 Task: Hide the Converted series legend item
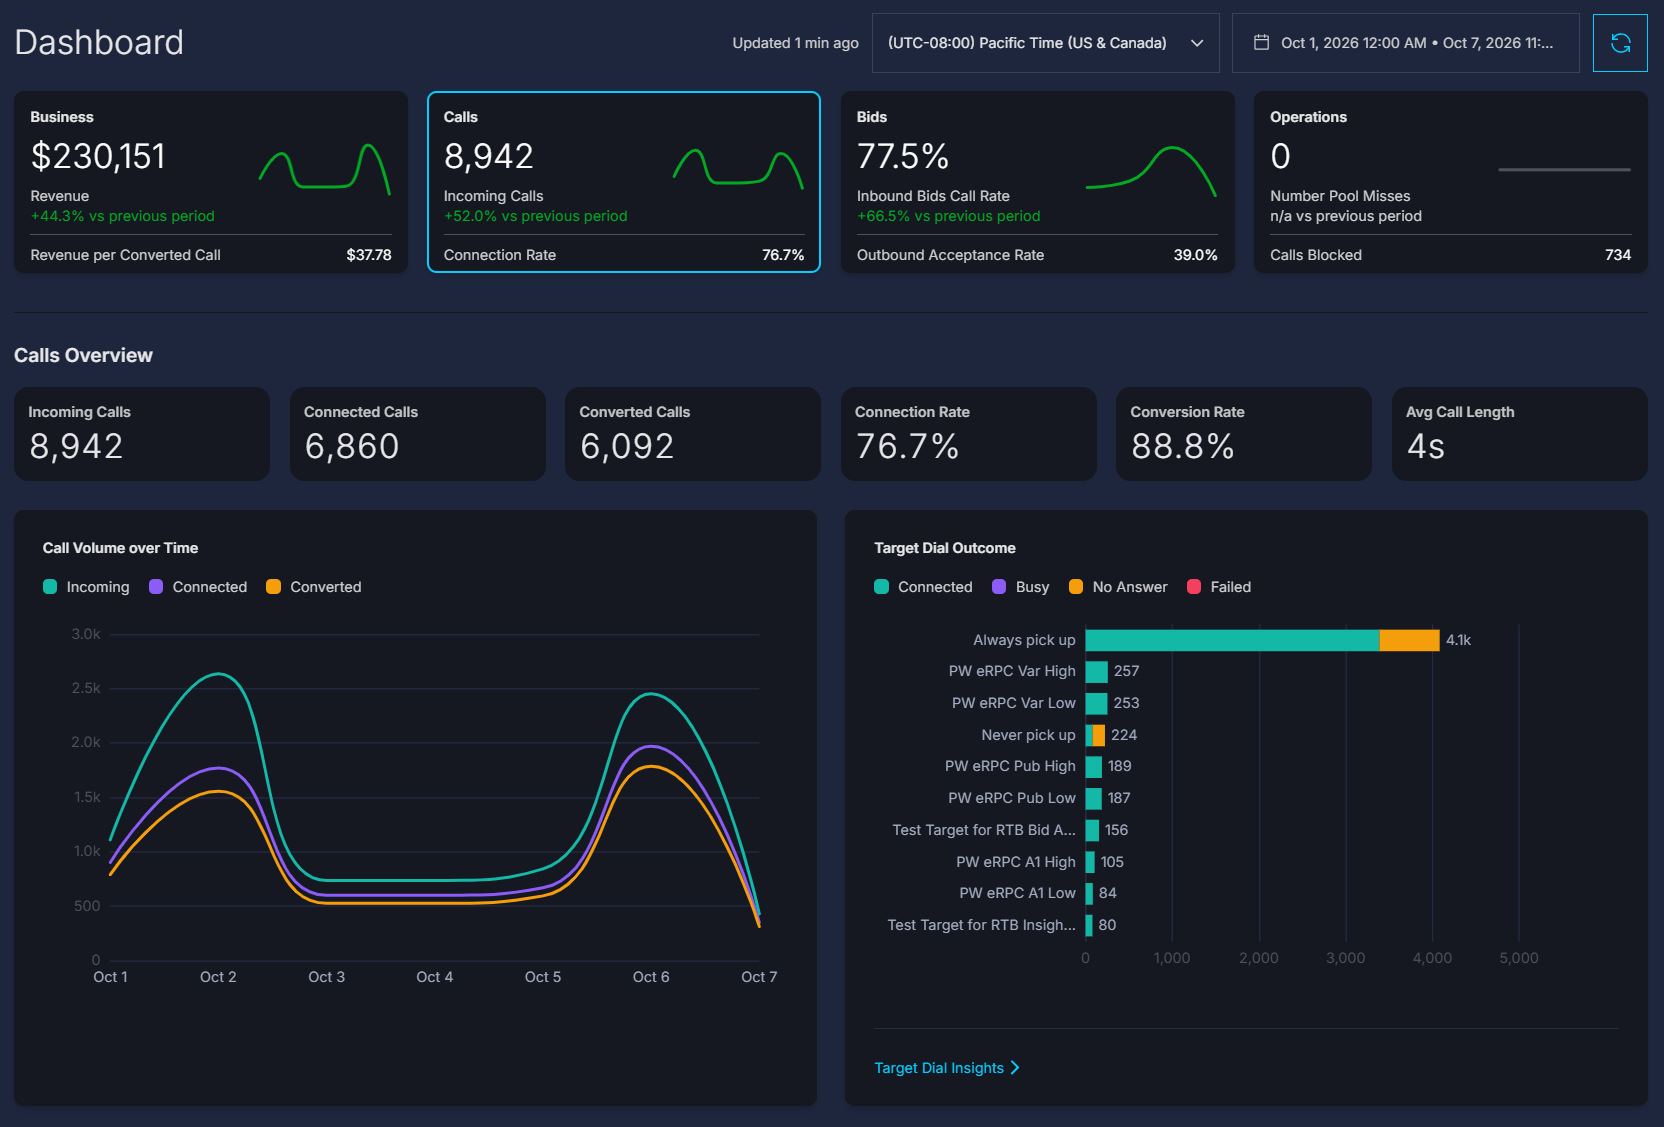click(x=314, y=587)
